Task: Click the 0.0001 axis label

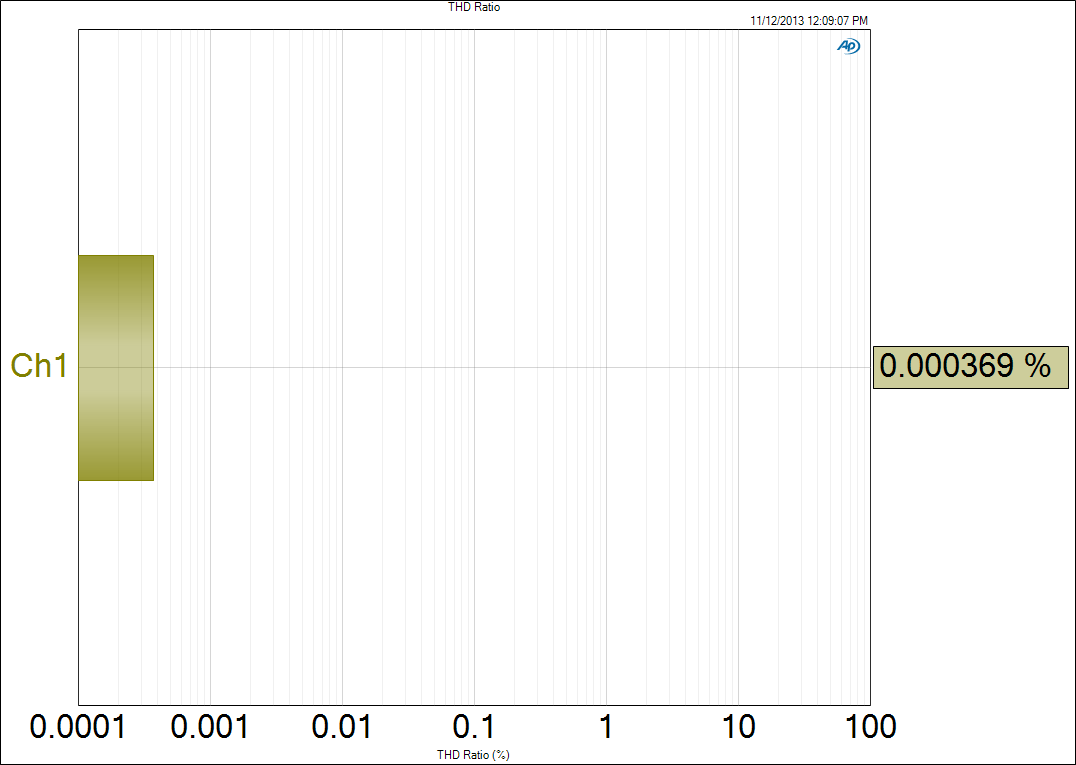Action: [78, 727]
